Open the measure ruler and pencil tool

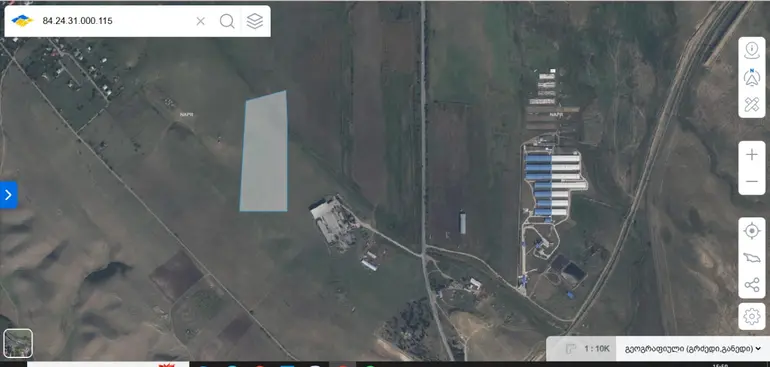tap(751, 104)
